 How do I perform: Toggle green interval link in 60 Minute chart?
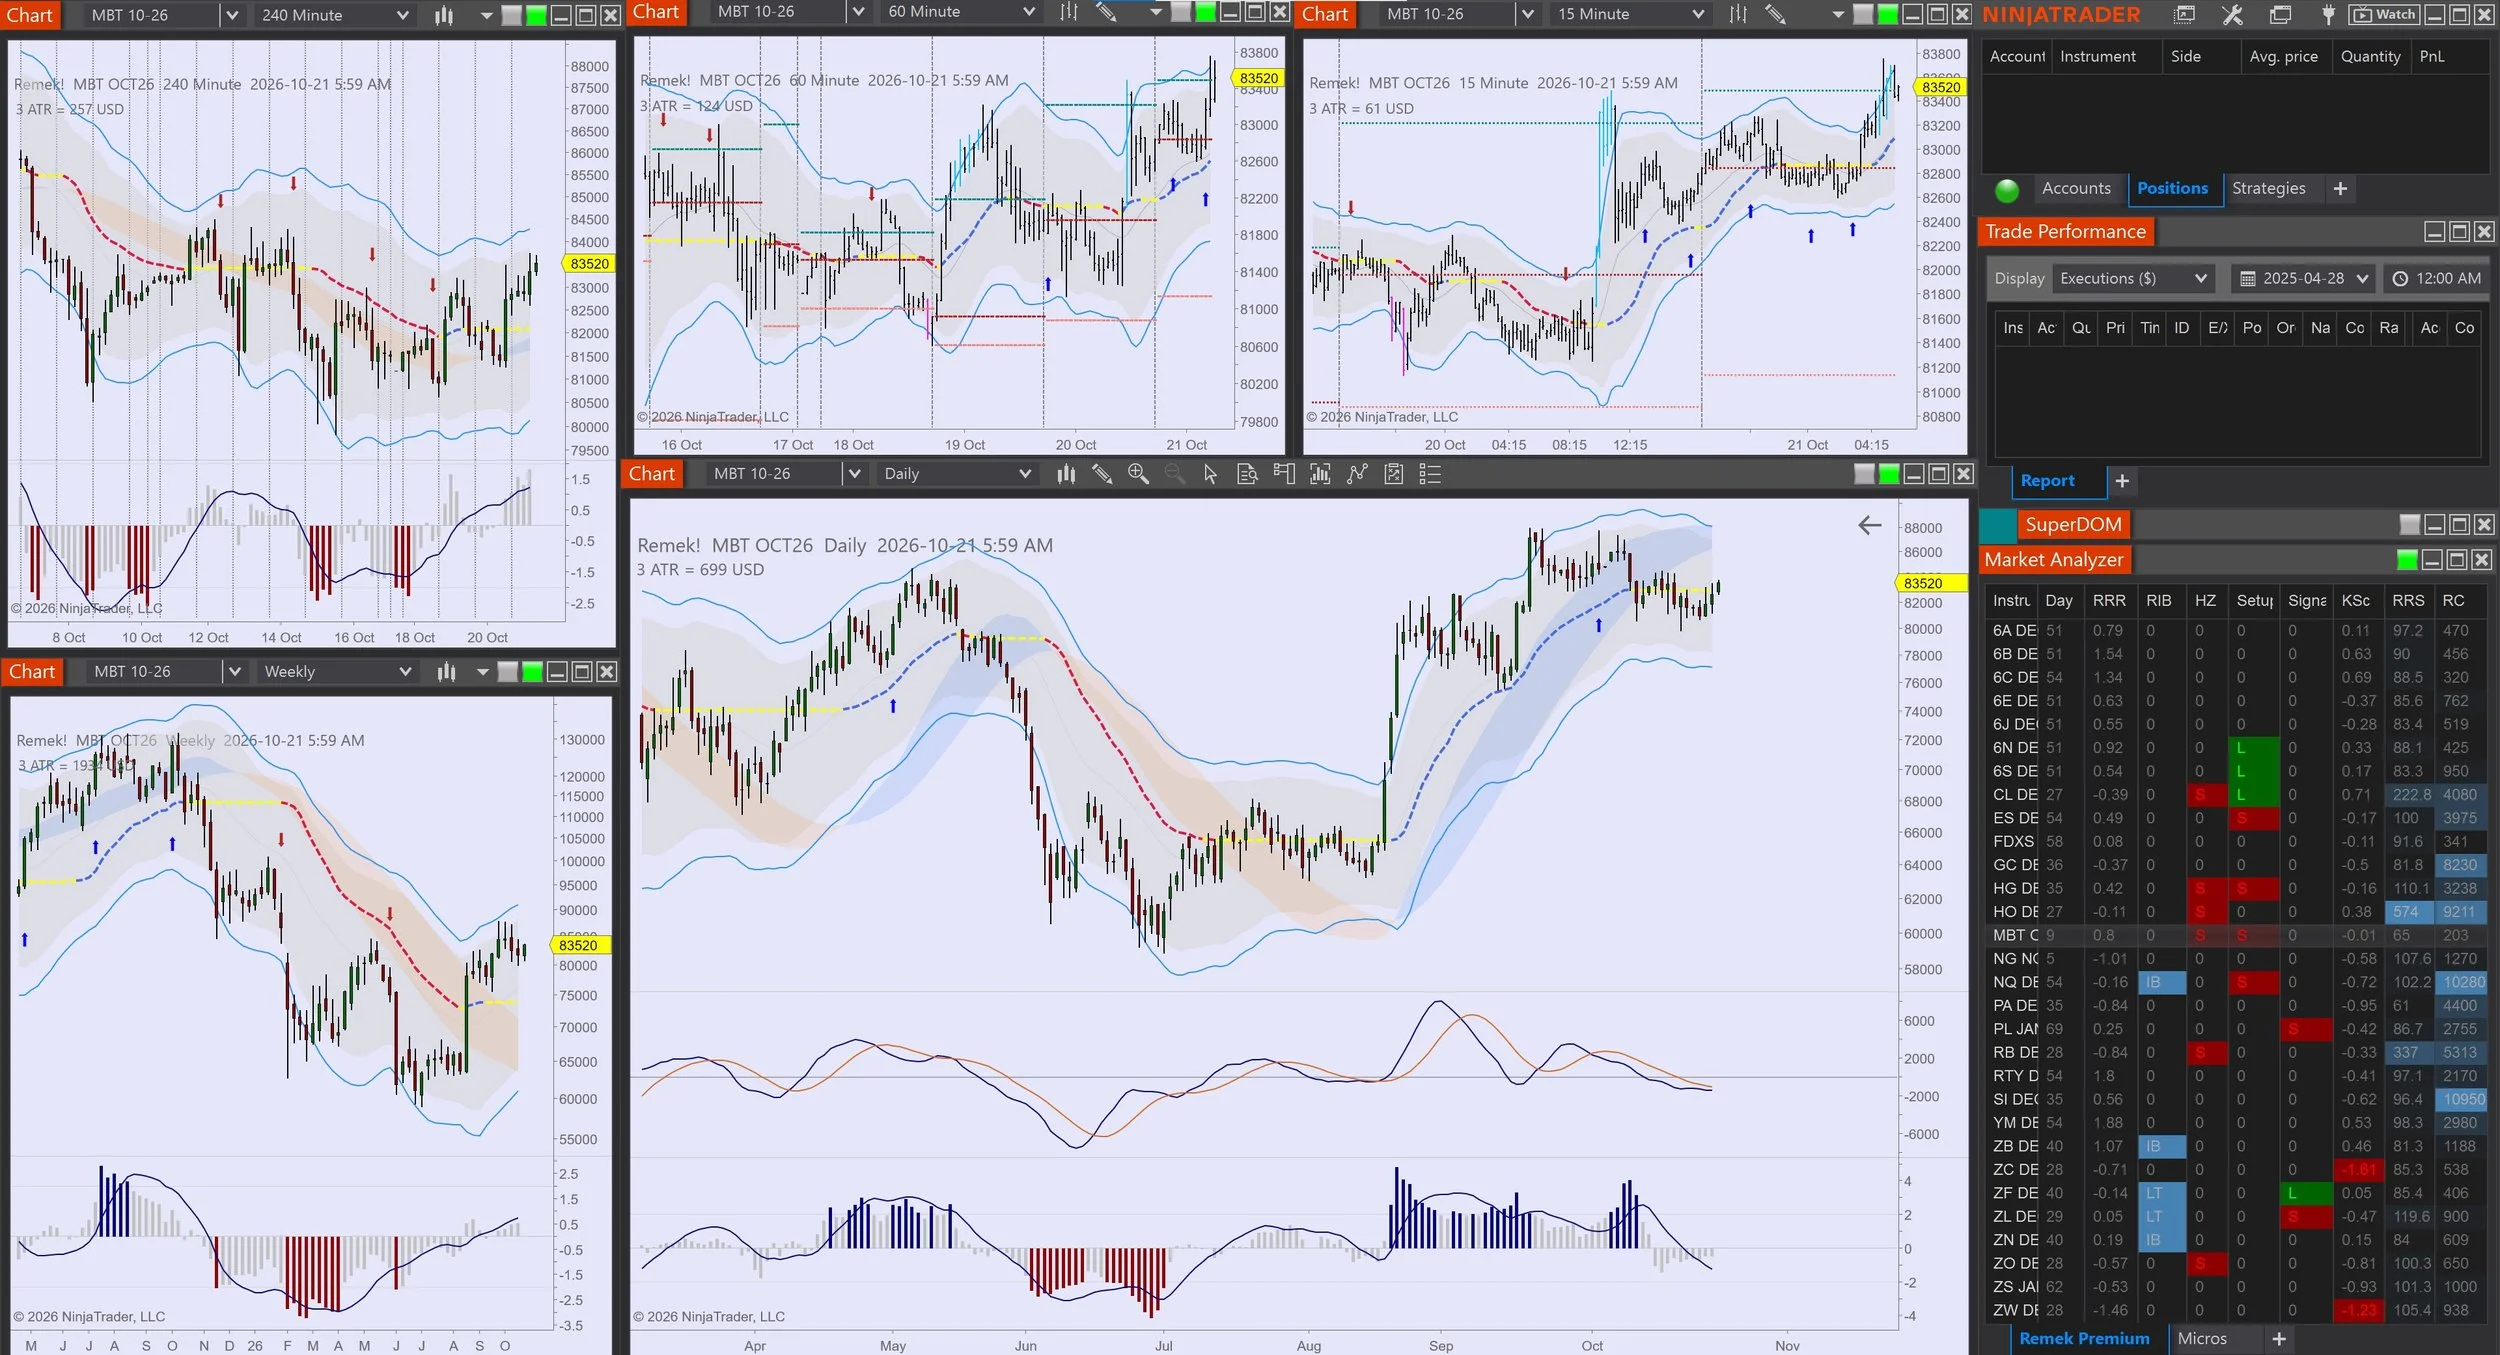pyautogui.click(x=1205, y=12)
